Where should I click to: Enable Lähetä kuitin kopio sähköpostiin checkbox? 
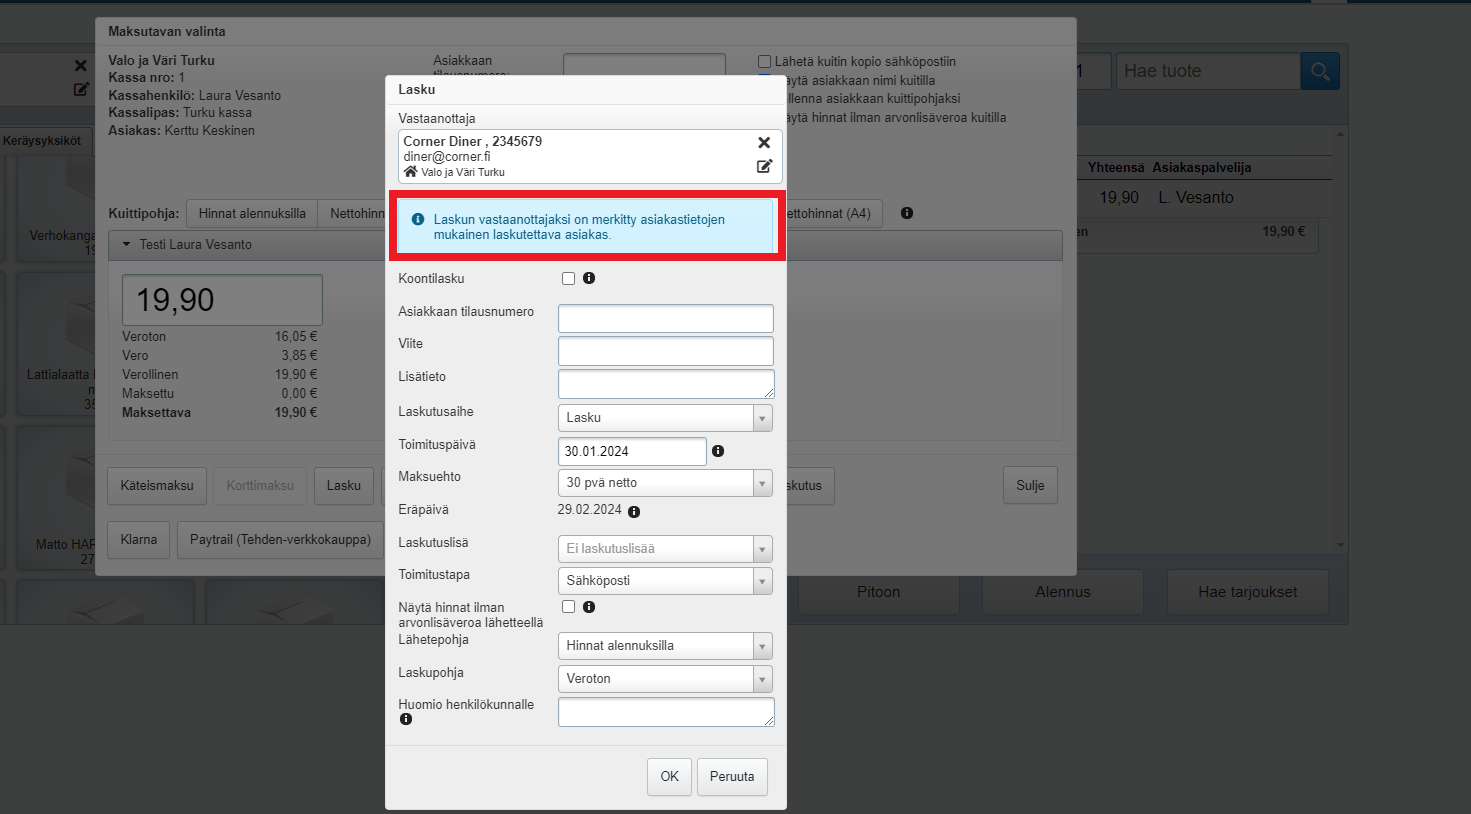[x=764, y=62]
